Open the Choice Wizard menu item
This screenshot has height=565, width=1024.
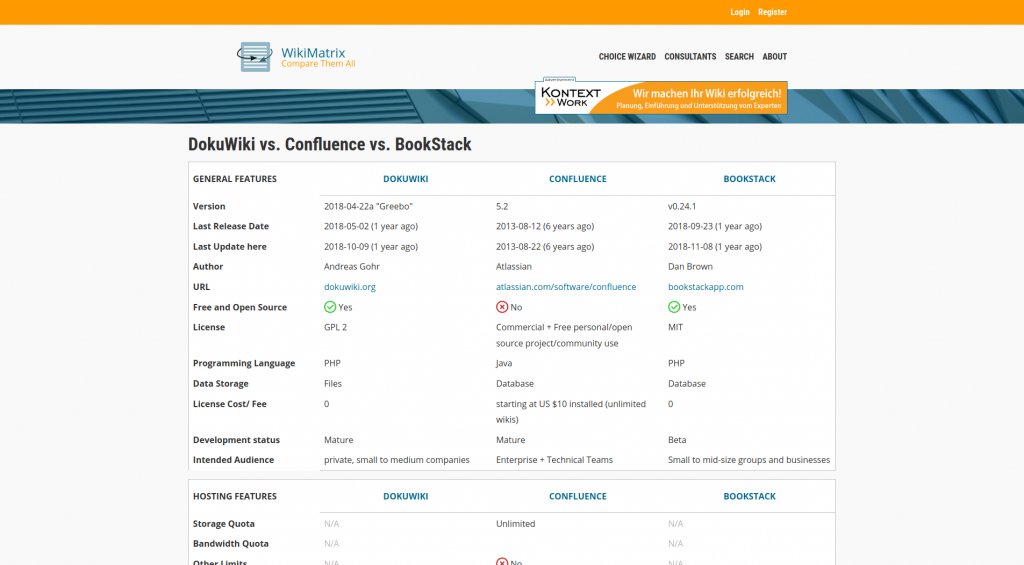[x=627, y=57]
